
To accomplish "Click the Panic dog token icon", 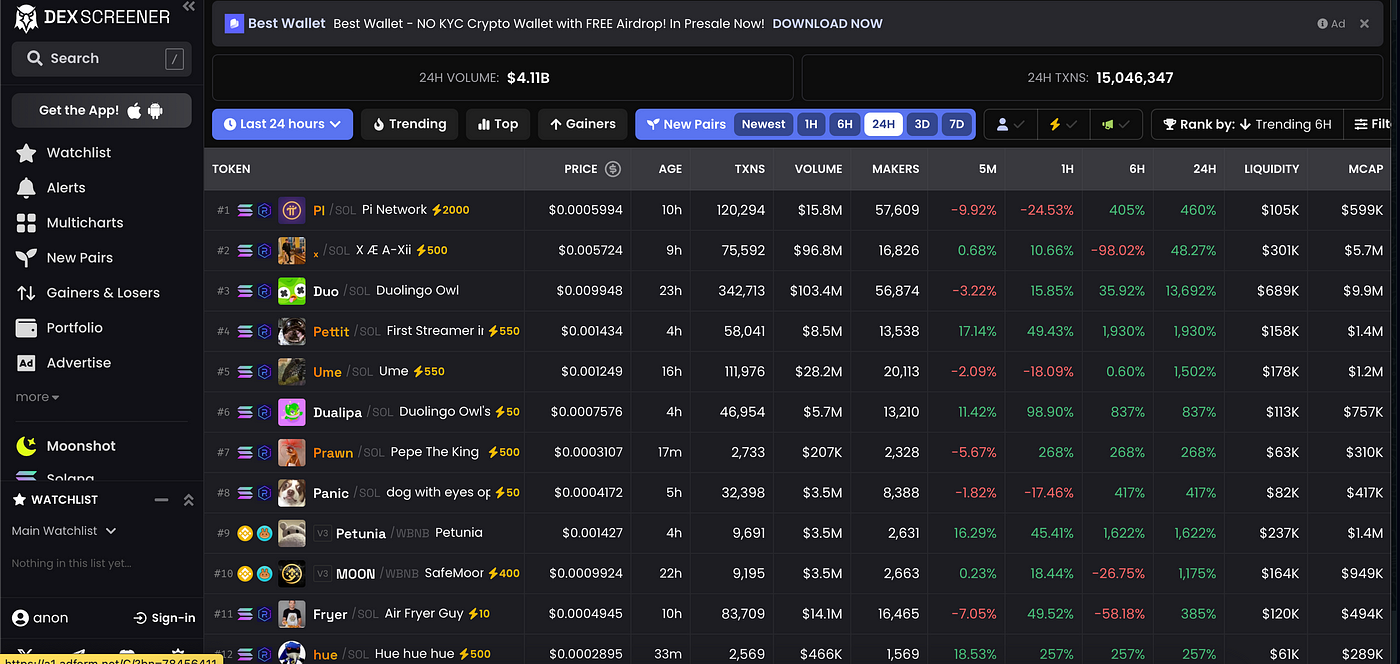I will click(x=292, y=493).
